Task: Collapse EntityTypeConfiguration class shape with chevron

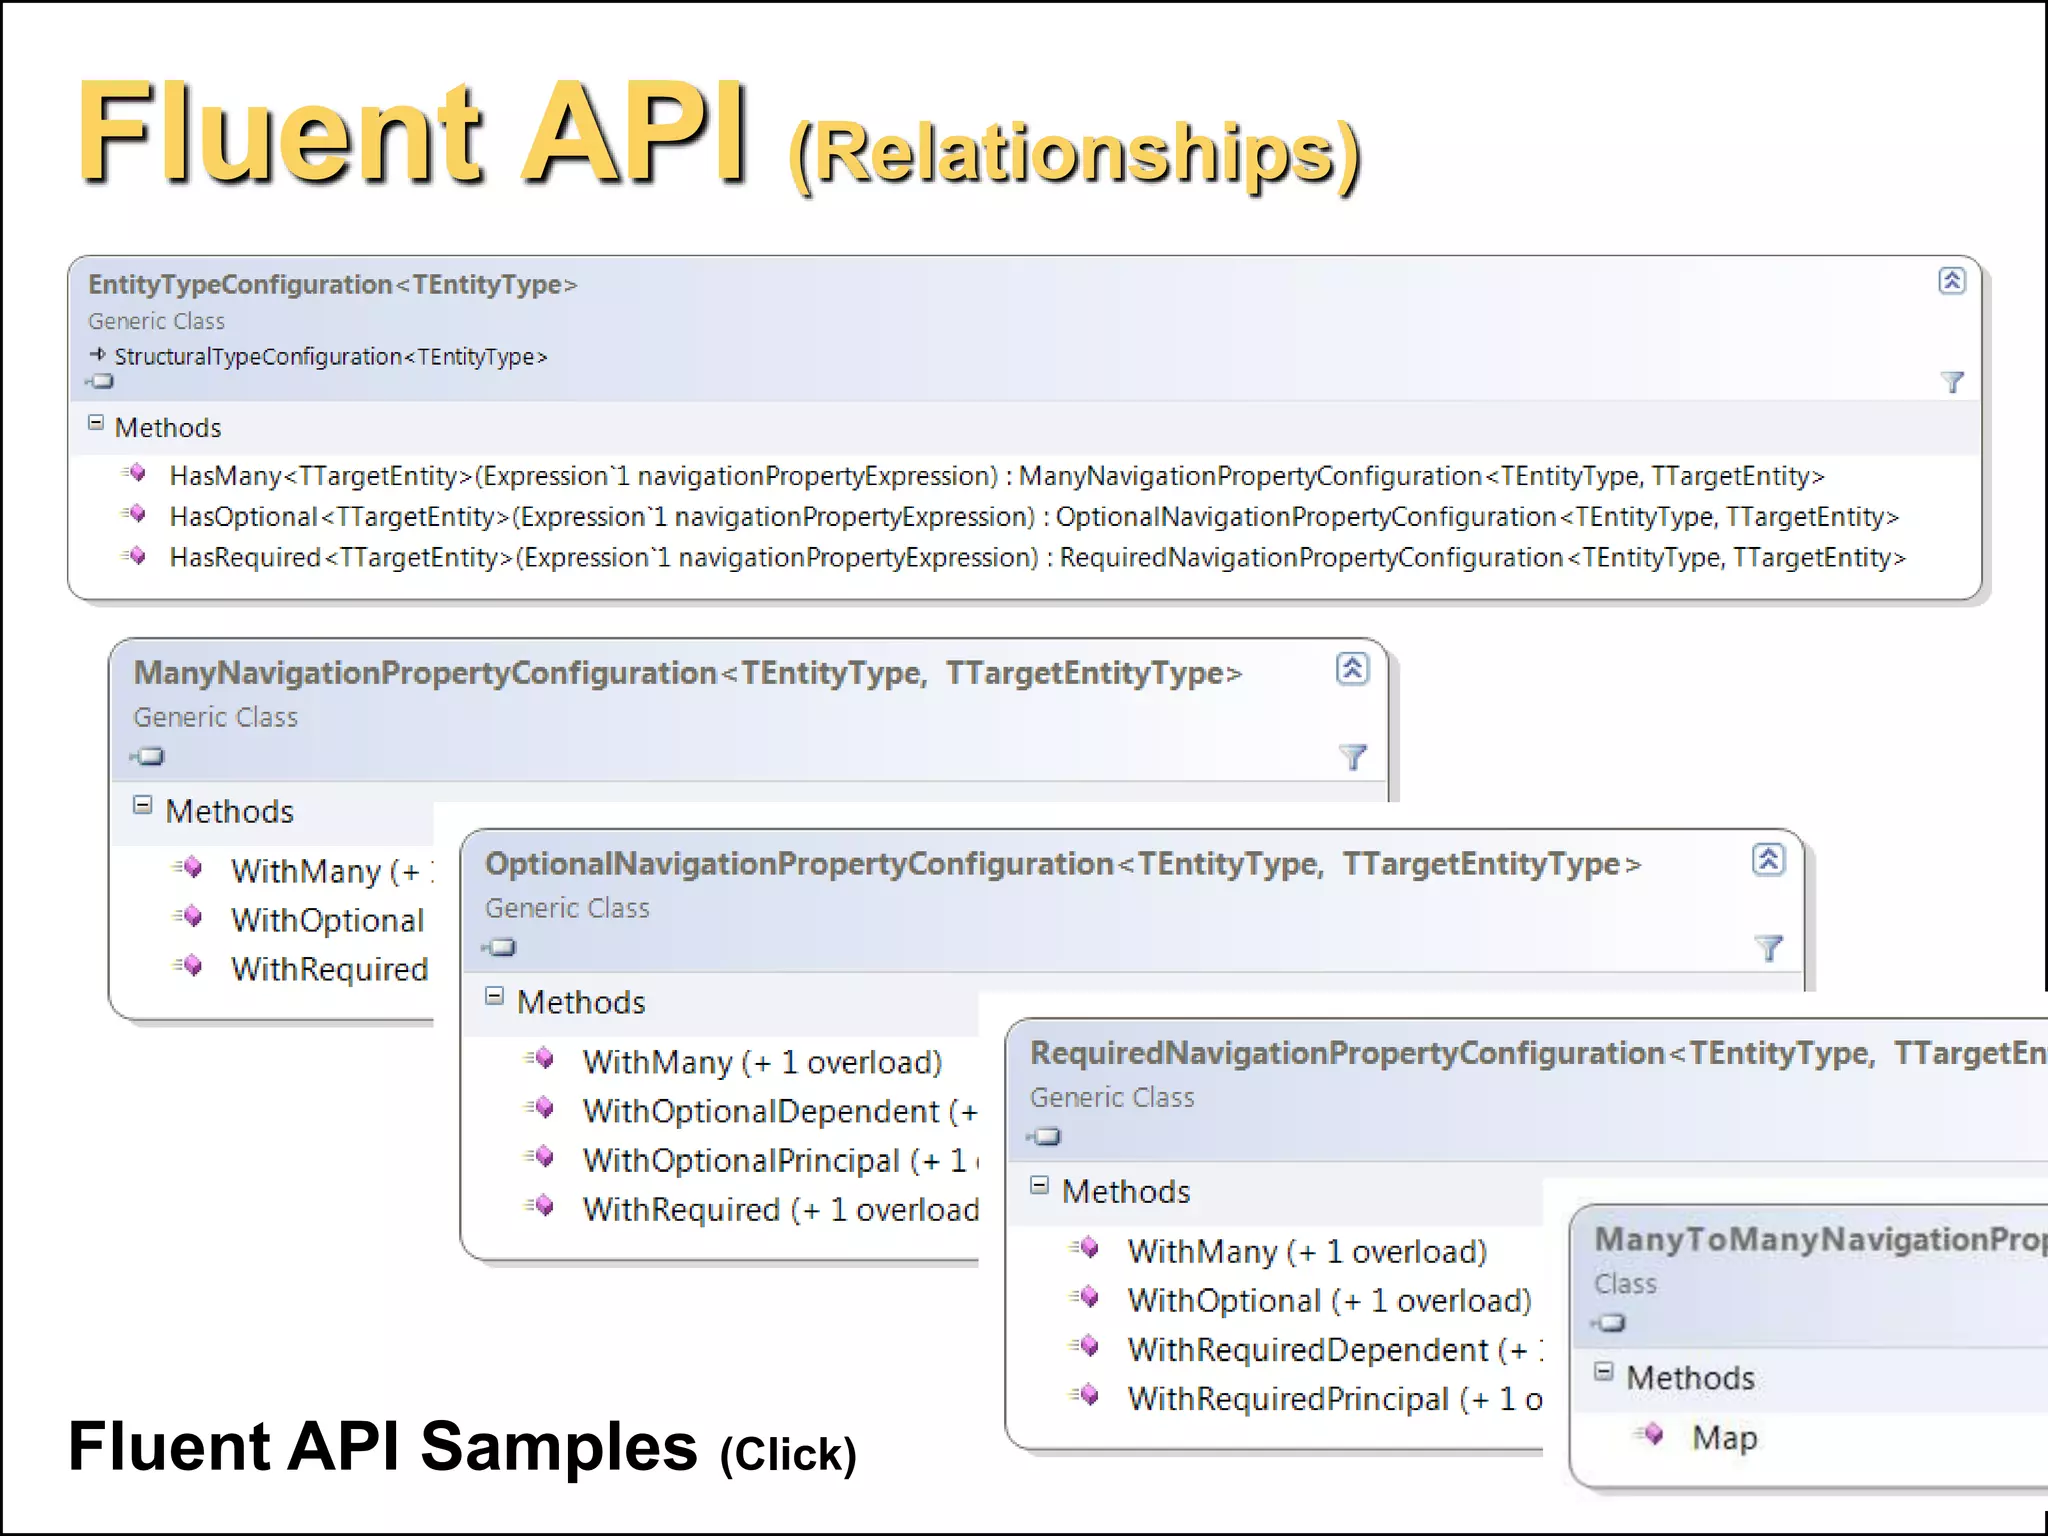Action: pos(1951,281)
